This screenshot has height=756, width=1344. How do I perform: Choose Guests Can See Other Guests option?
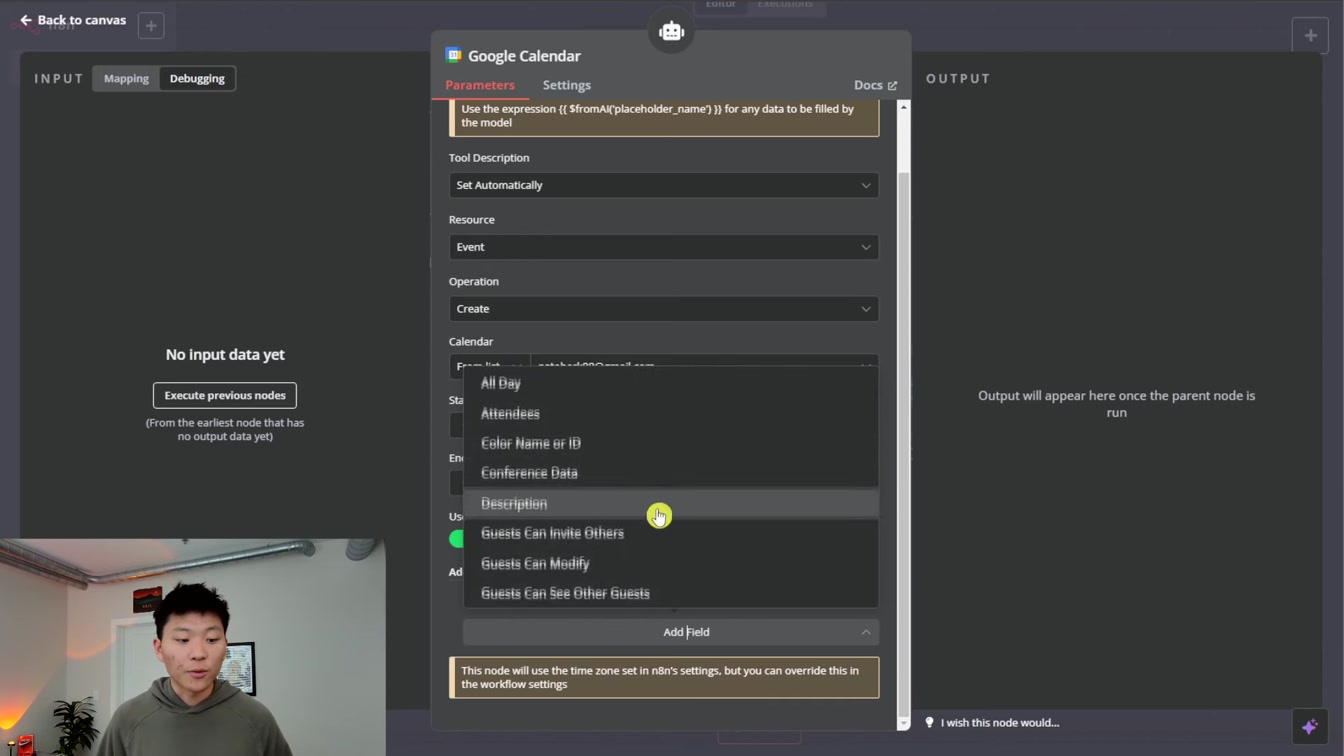pos(671,593)
